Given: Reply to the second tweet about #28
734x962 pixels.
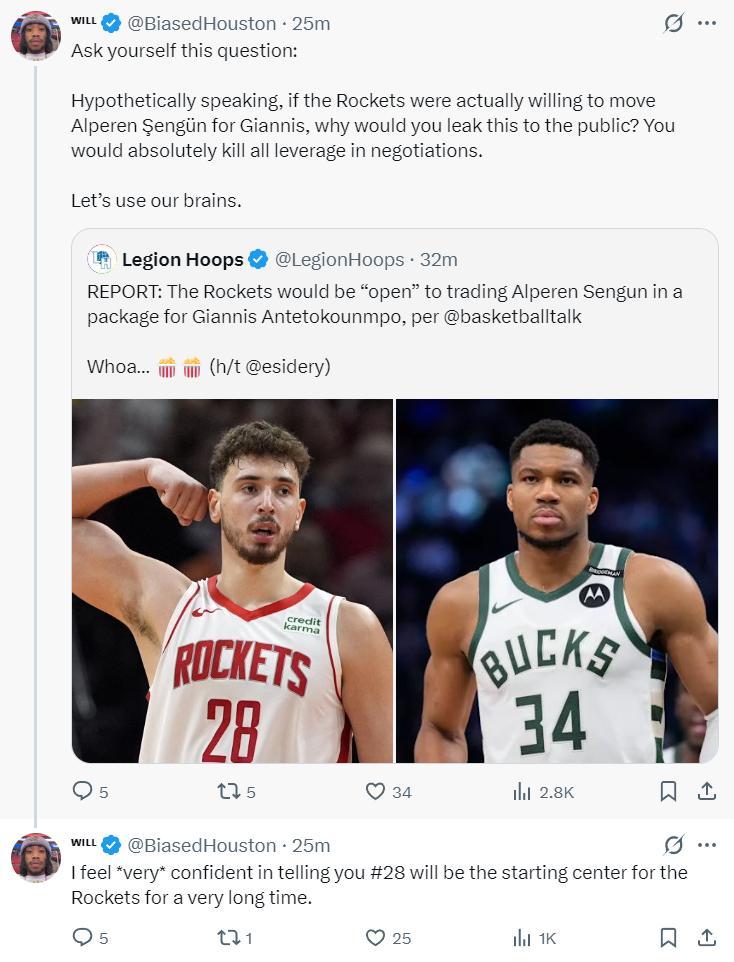Looking at the screenshot, I should click(x=82, y=937).
